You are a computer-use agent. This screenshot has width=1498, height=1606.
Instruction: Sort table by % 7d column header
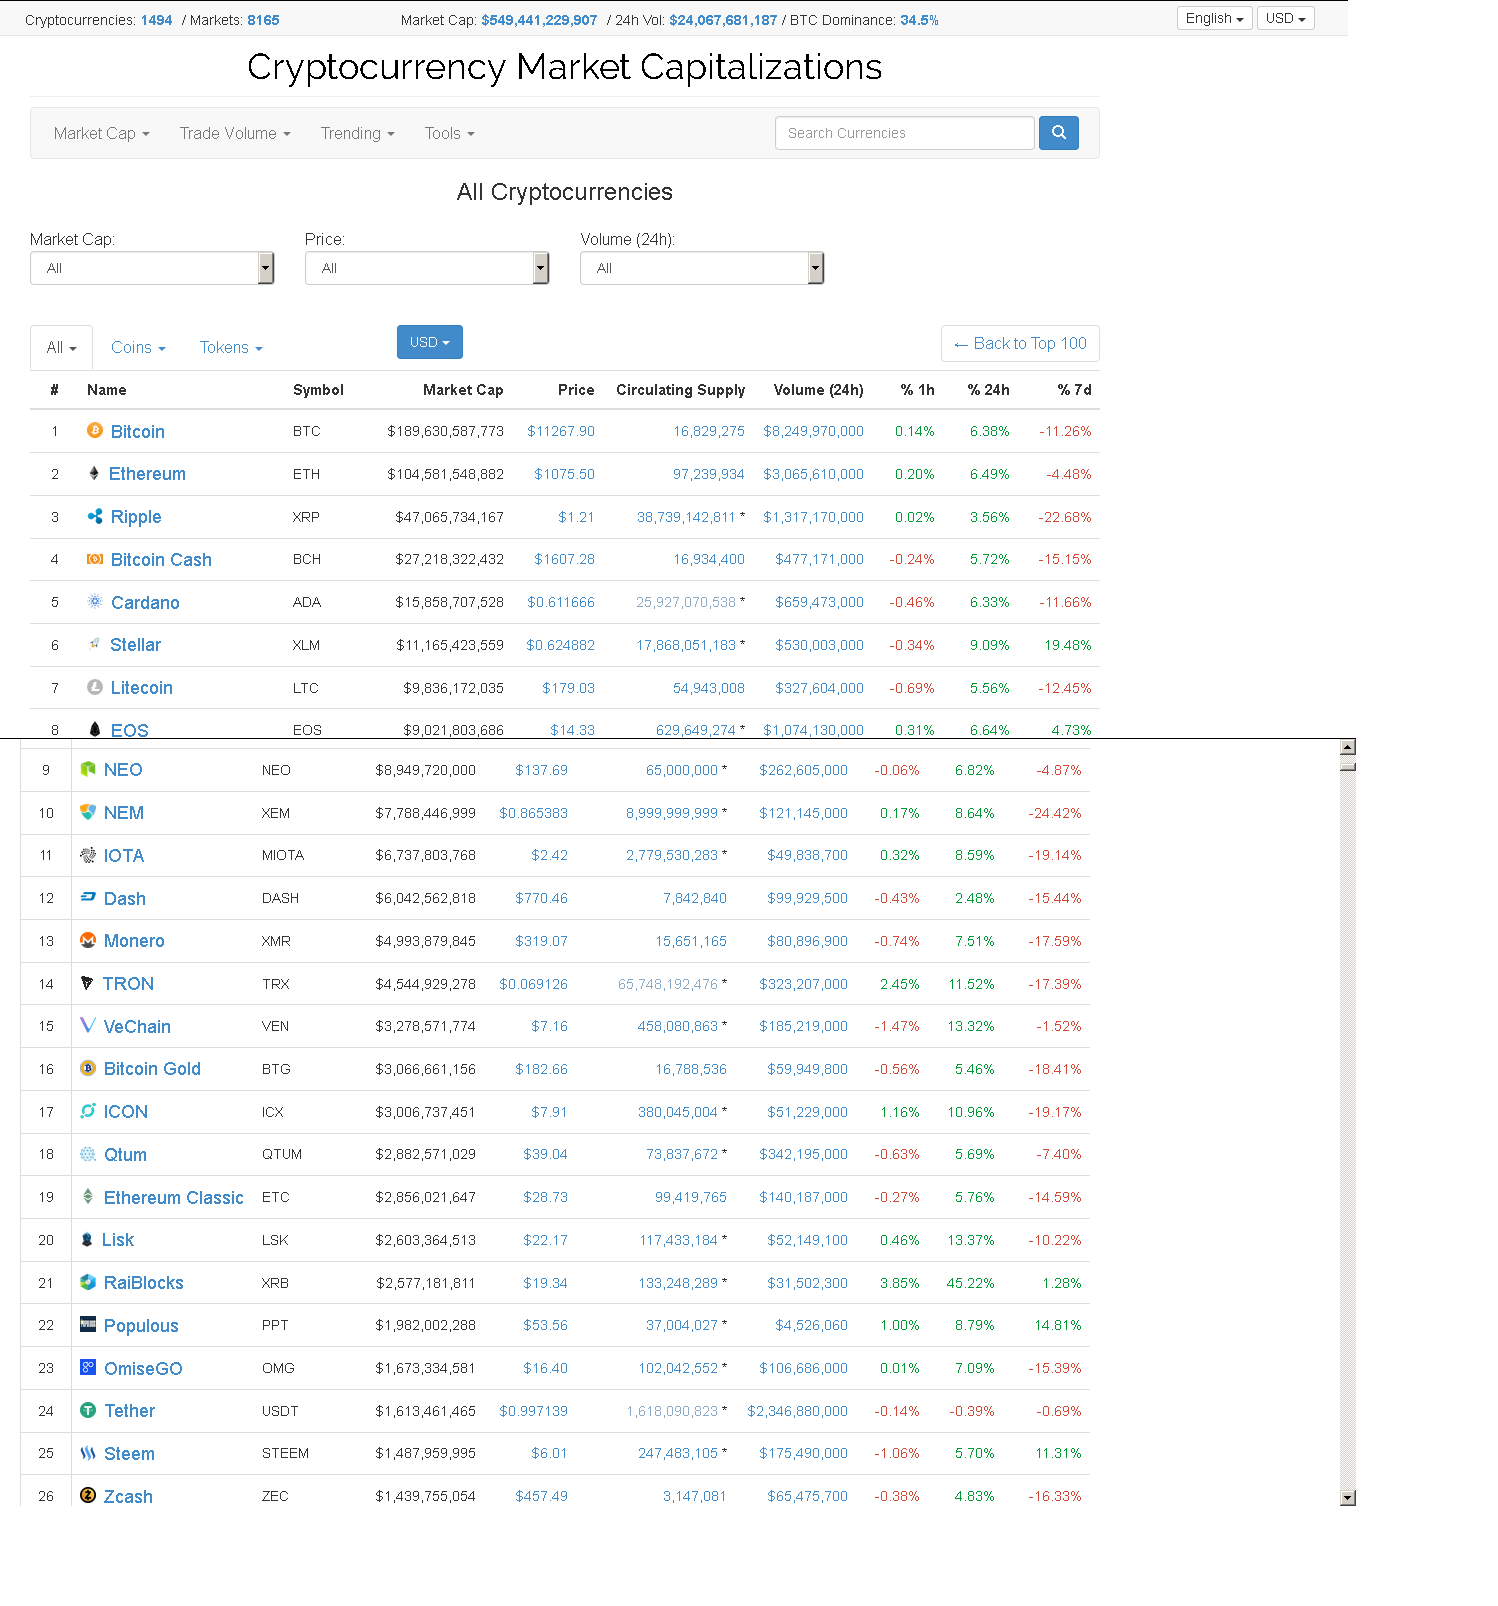tap(1074, 390)
